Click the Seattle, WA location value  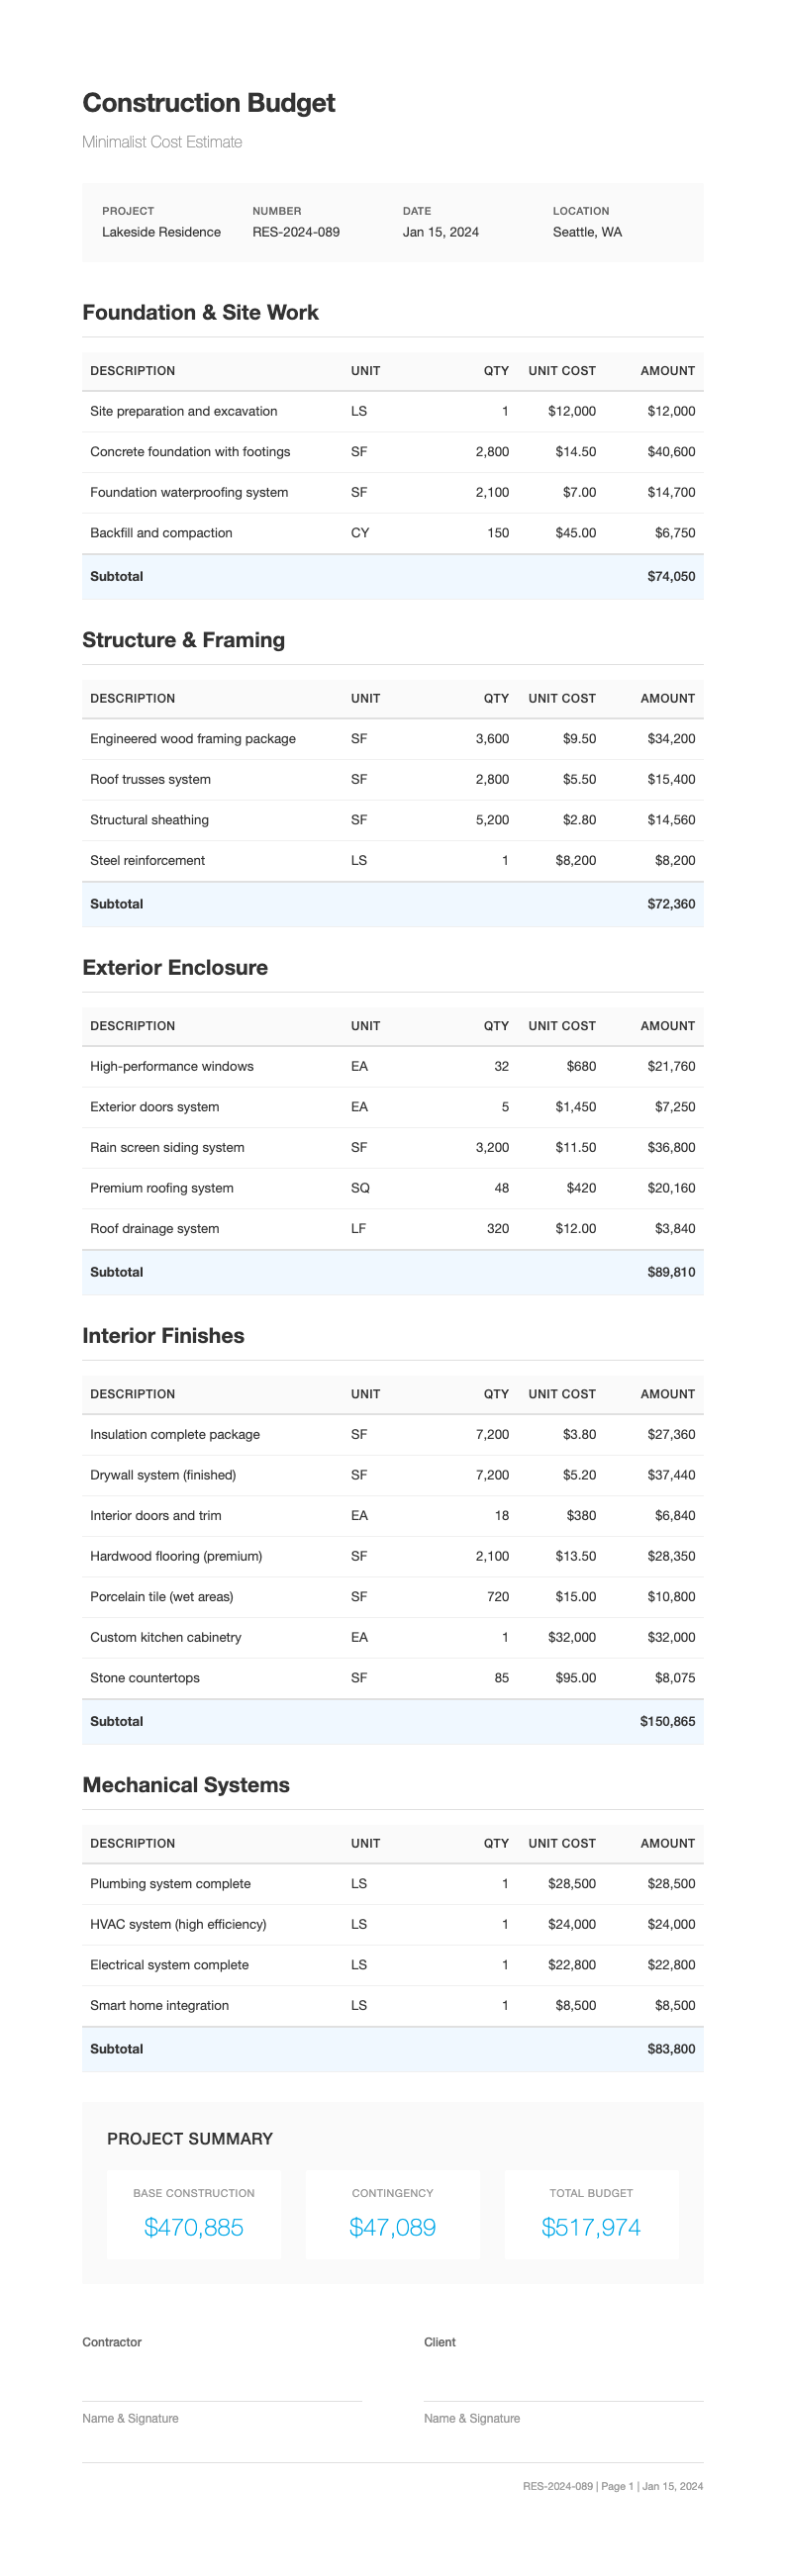[x=587, y=232]
